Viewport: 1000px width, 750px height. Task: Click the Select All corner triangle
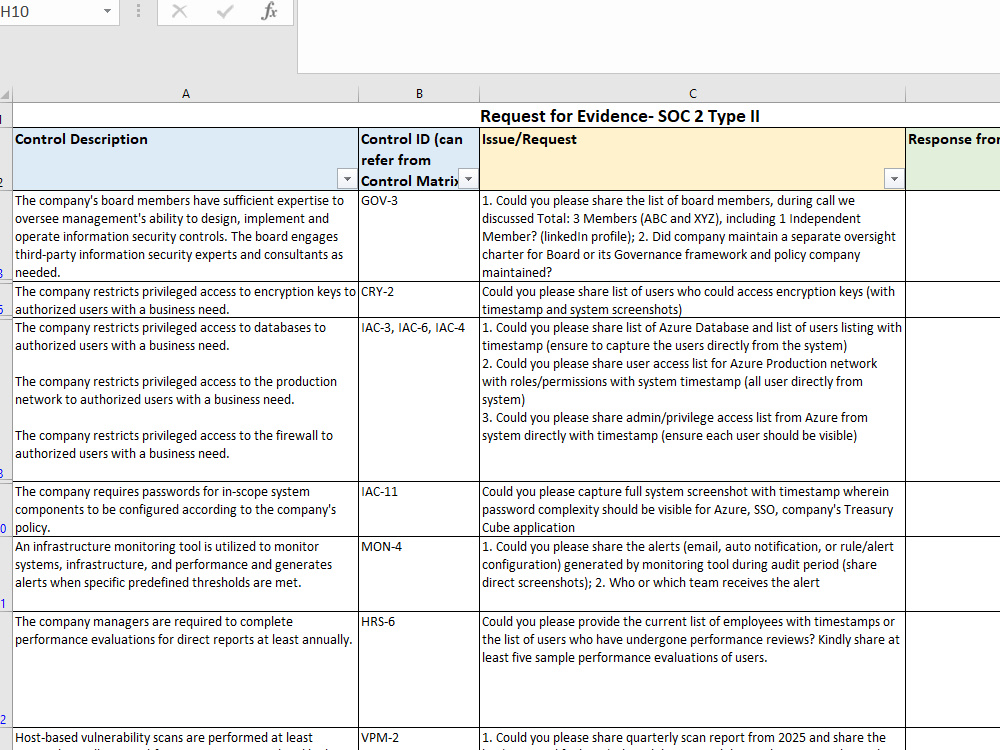(5, 94)
